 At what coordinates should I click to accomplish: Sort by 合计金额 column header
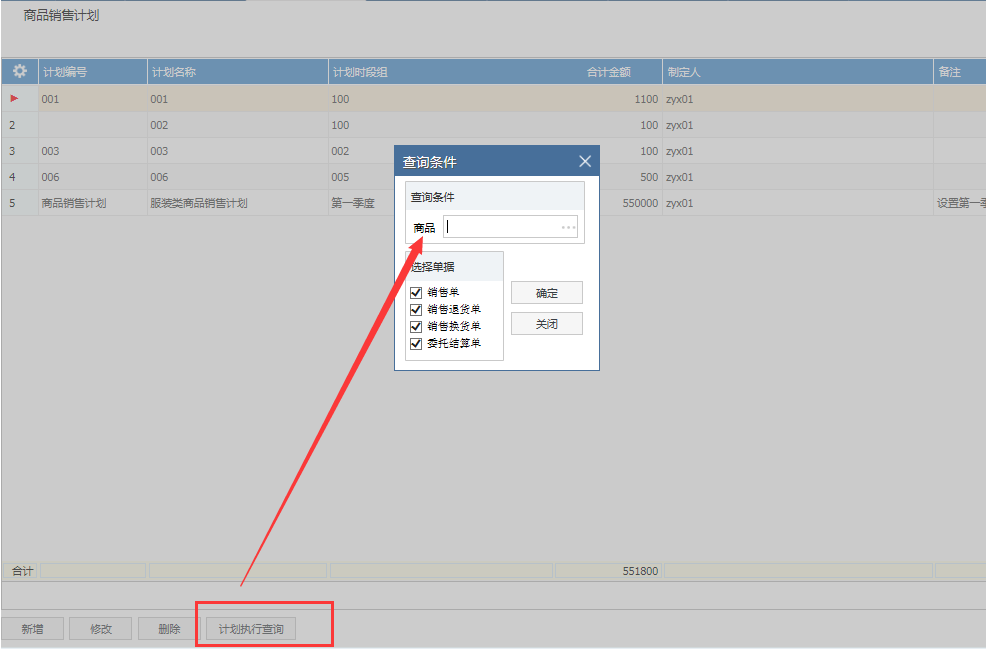point(608,72)
